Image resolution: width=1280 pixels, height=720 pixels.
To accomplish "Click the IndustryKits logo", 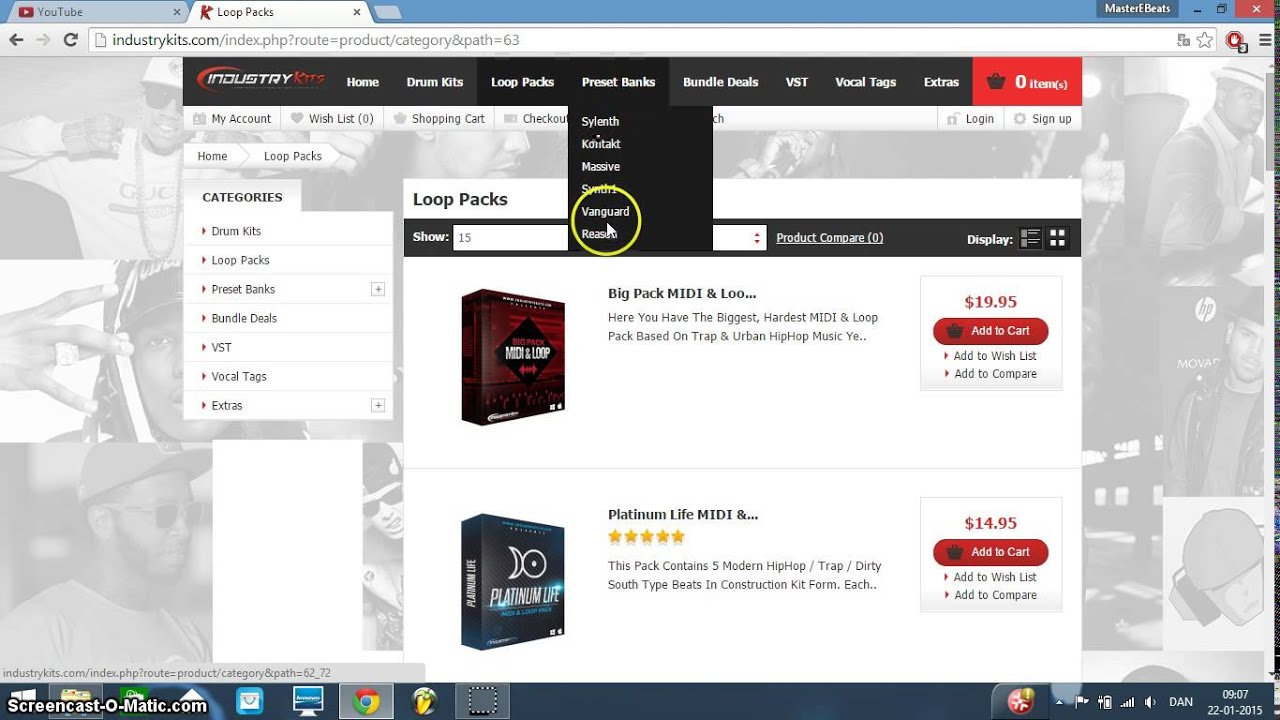I will coord(261,79).
